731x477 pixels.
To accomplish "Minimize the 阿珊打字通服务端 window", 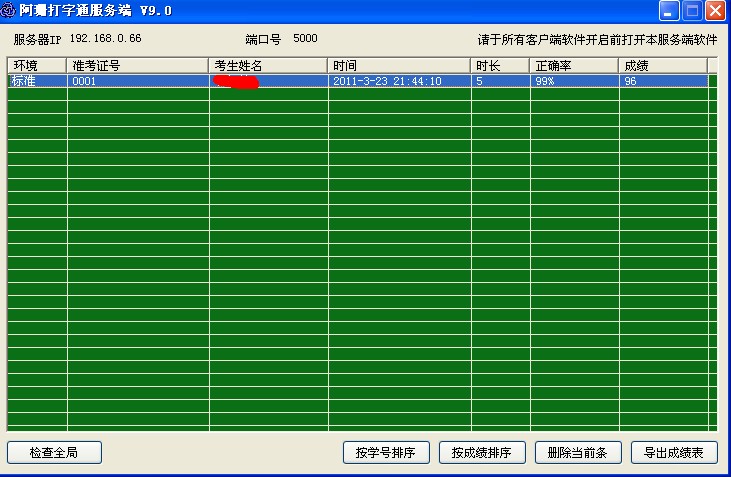I will (x=669, y=11).
